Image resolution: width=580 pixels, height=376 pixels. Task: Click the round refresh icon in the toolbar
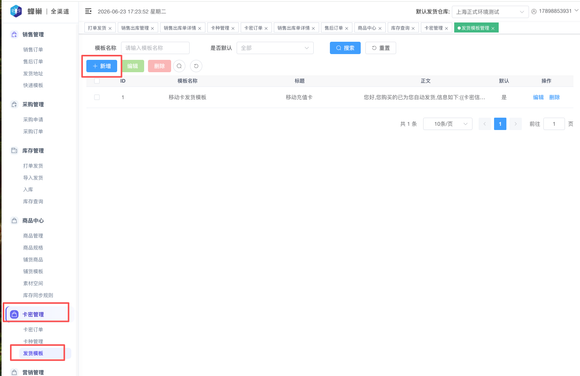(x=196, y=66)
